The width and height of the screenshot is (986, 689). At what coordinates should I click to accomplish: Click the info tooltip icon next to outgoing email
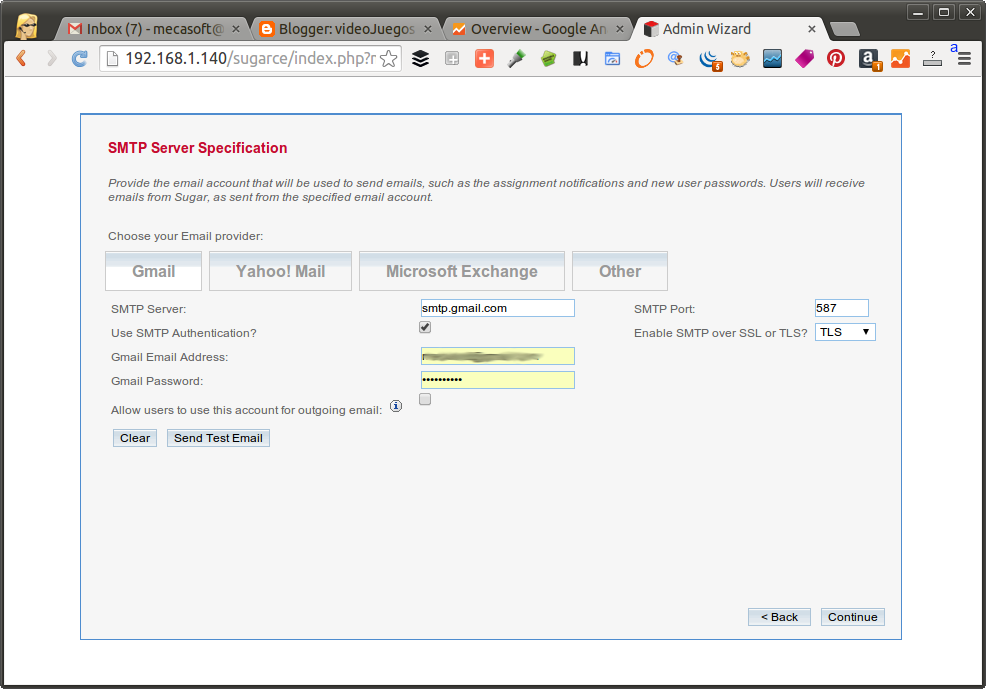(x=396, y=405)
